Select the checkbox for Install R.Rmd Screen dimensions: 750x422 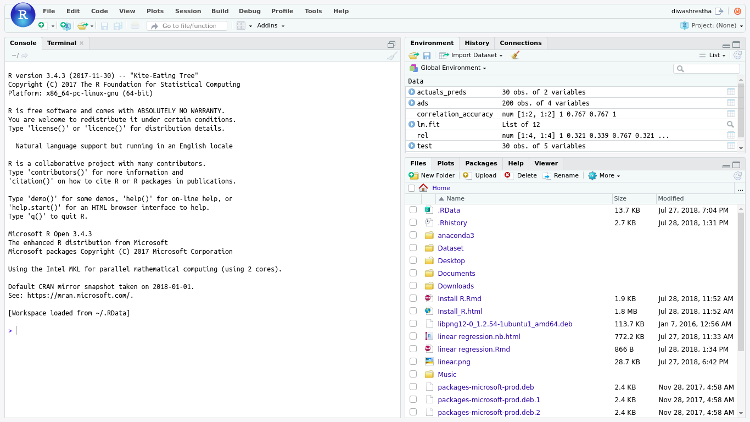(x=413, y=298)
